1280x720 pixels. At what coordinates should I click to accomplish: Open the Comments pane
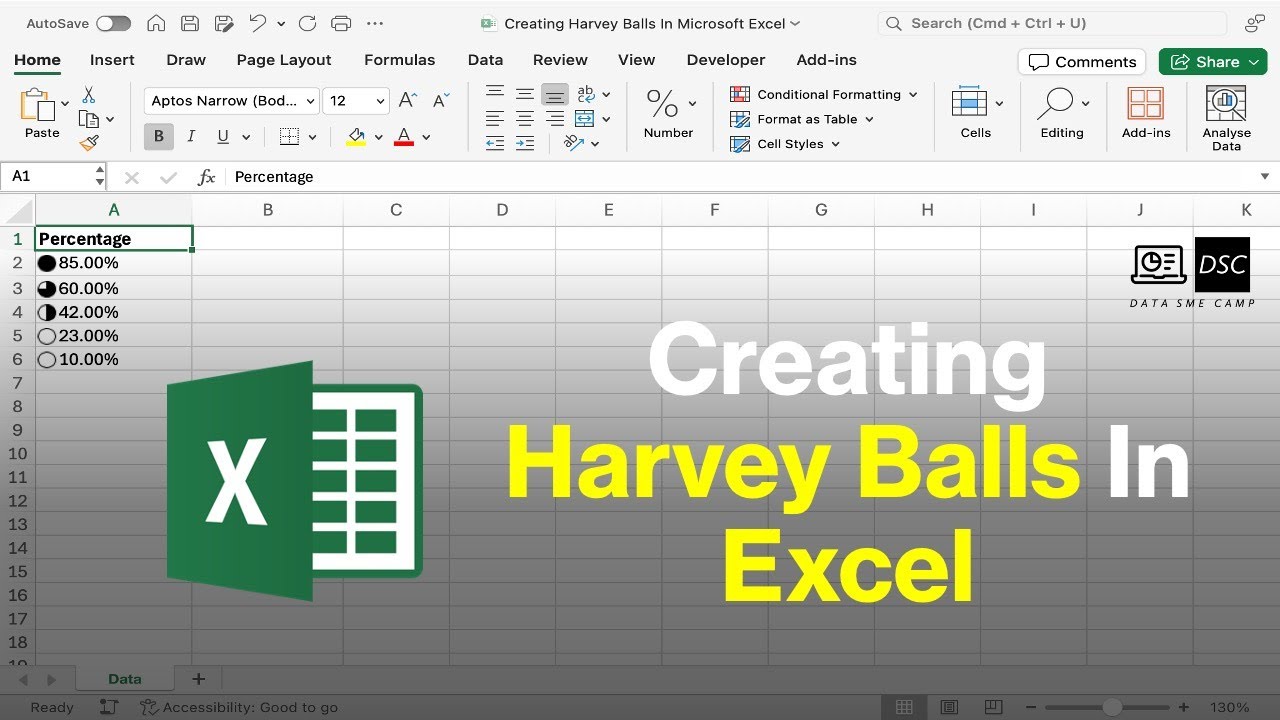click(x=1082, y=62)
